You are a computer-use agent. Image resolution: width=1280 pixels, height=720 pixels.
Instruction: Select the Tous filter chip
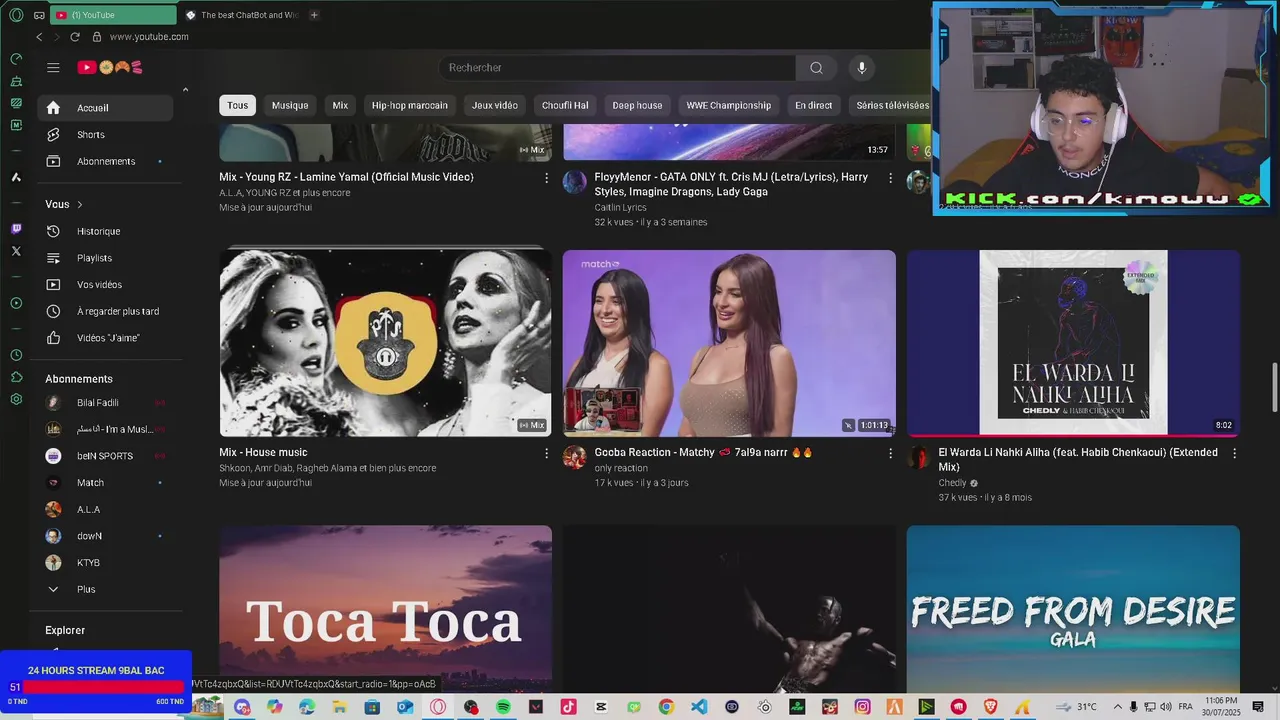click(237, 105)
